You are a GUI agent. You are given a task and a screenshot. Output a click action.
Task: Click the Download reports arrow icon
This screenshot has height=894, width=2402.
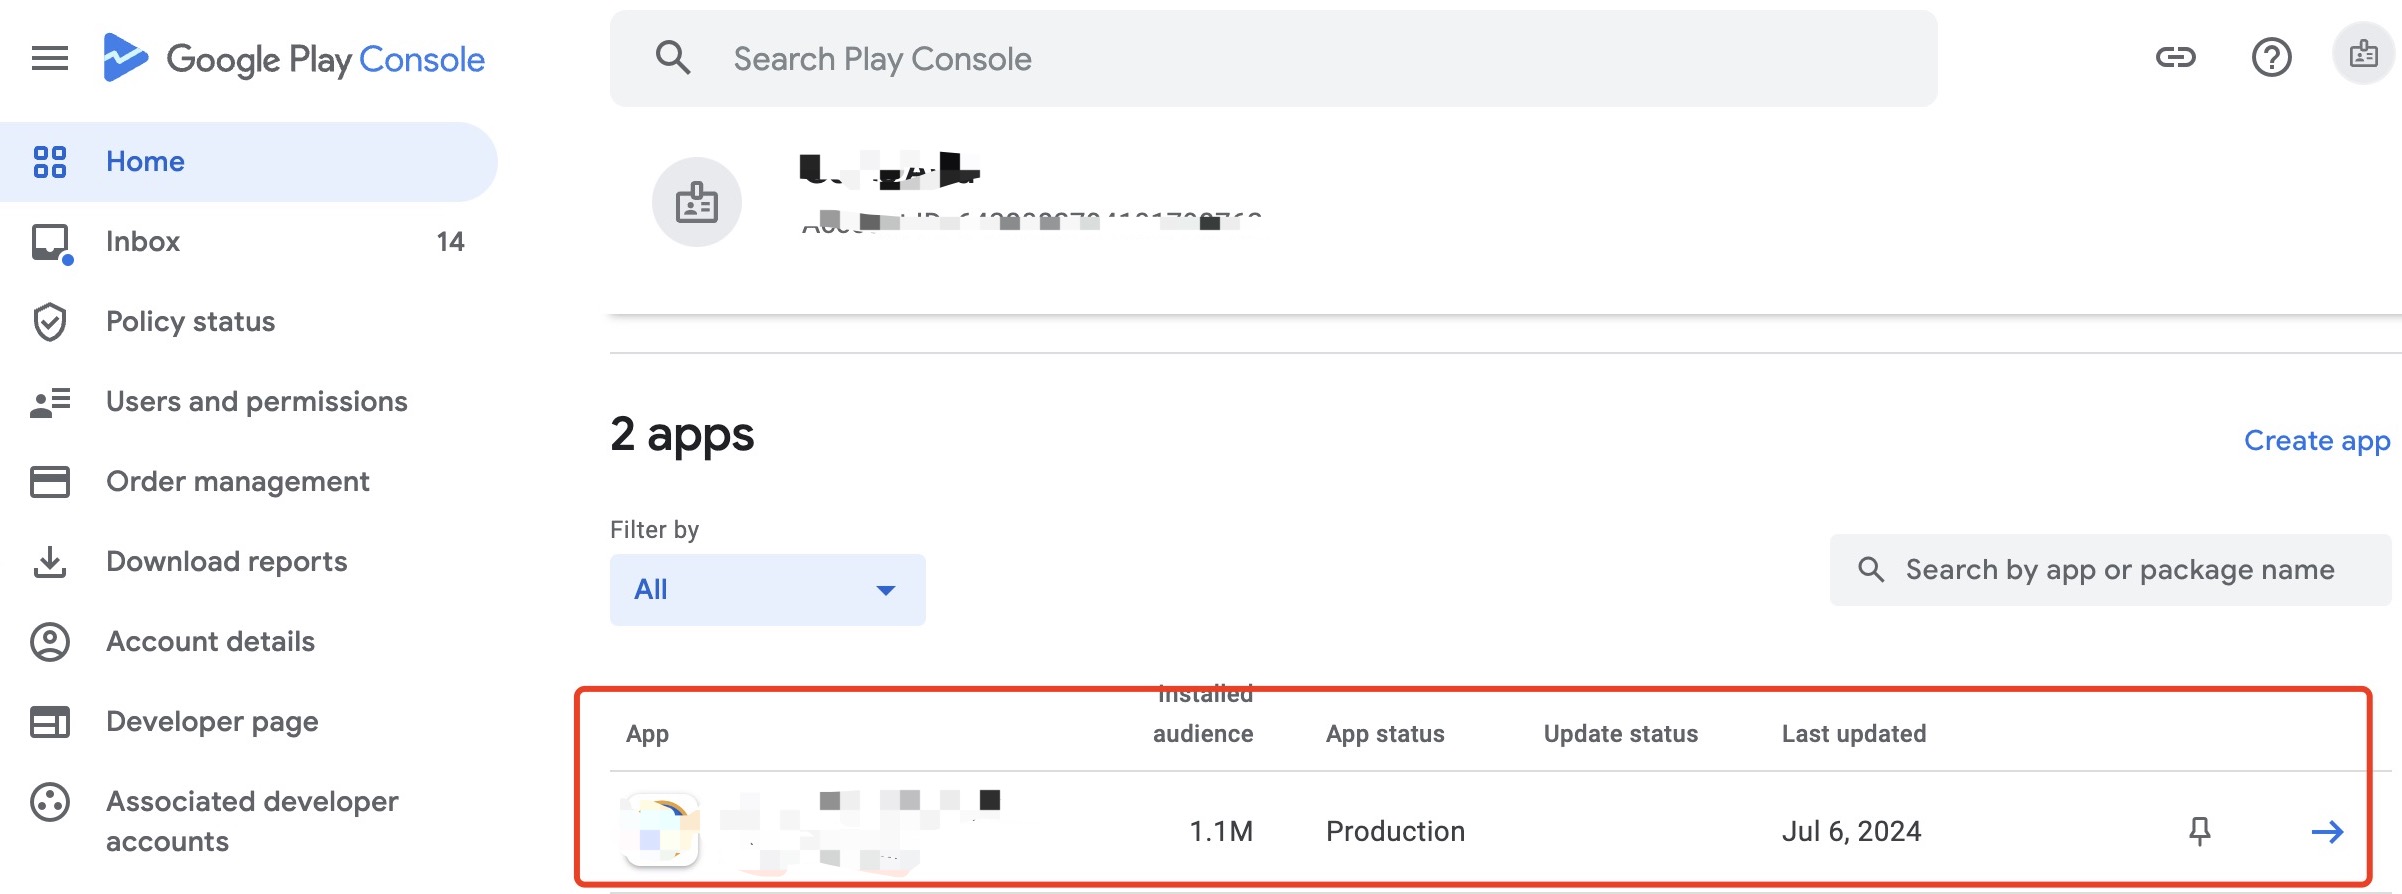click(x=50, y=562)
